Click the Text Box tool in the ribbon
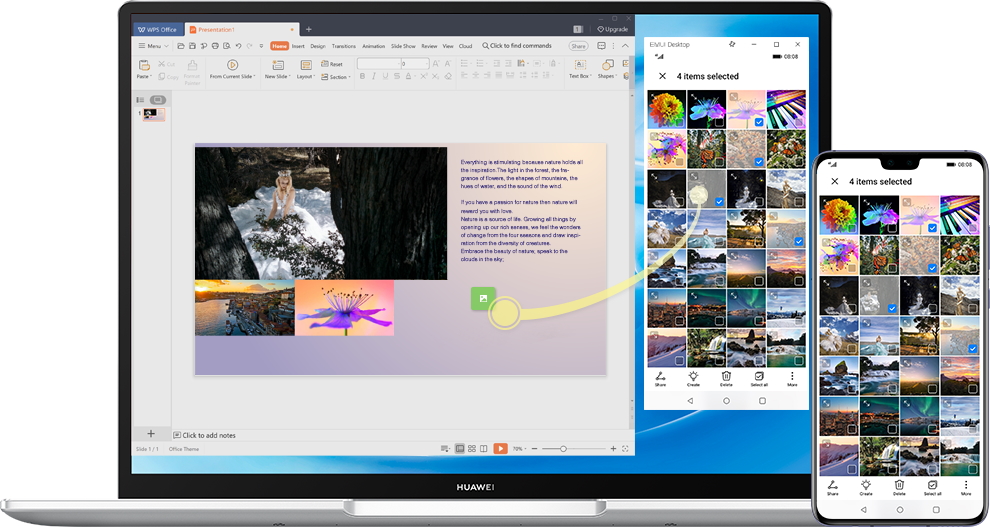 point(579,69)
